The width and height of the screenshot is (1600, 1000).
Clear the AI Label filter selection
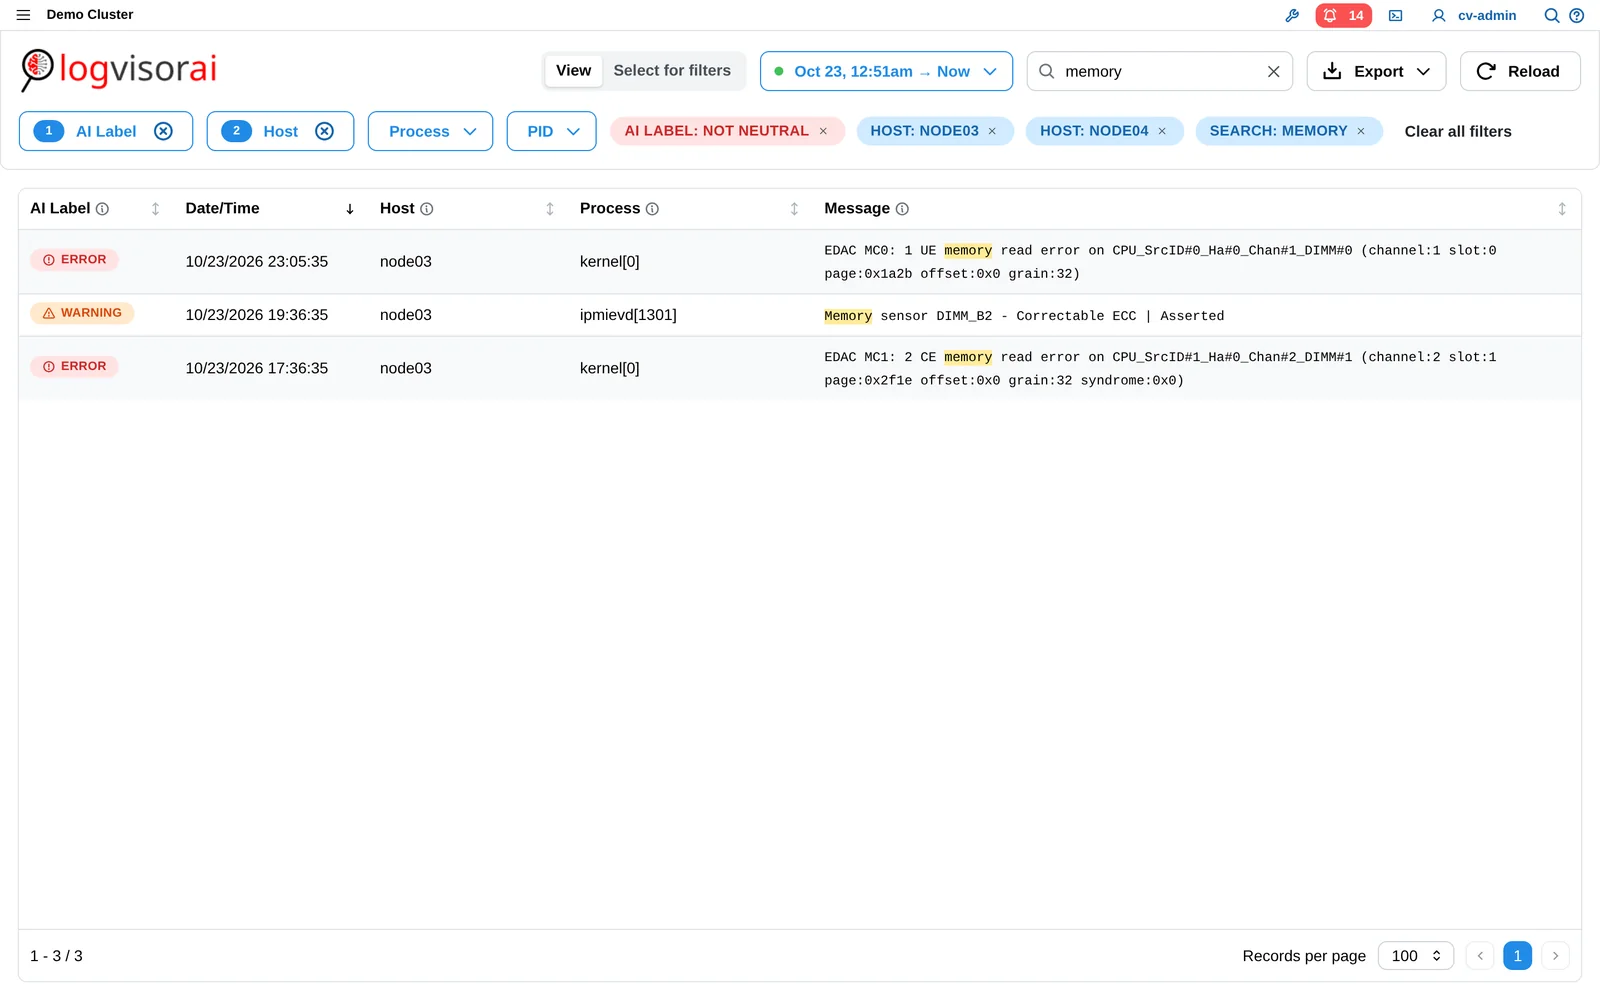click(163, 131)
